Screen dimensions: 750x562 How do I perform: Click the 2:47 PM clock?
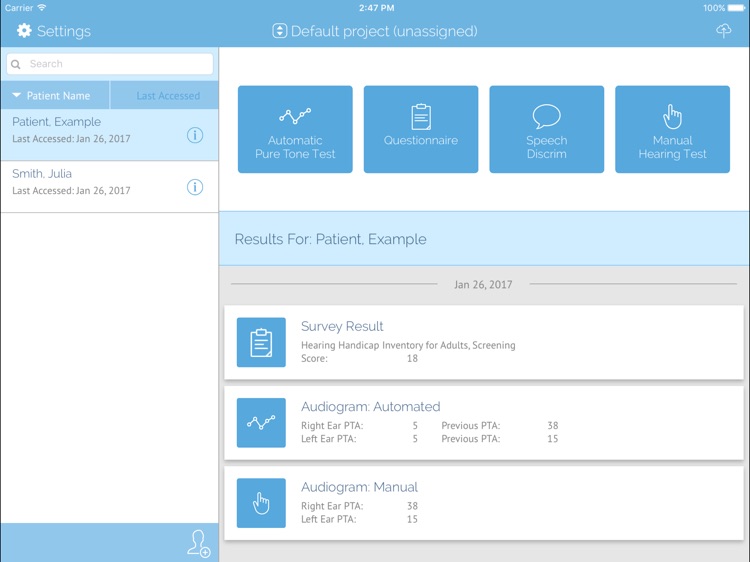(376, 8)
